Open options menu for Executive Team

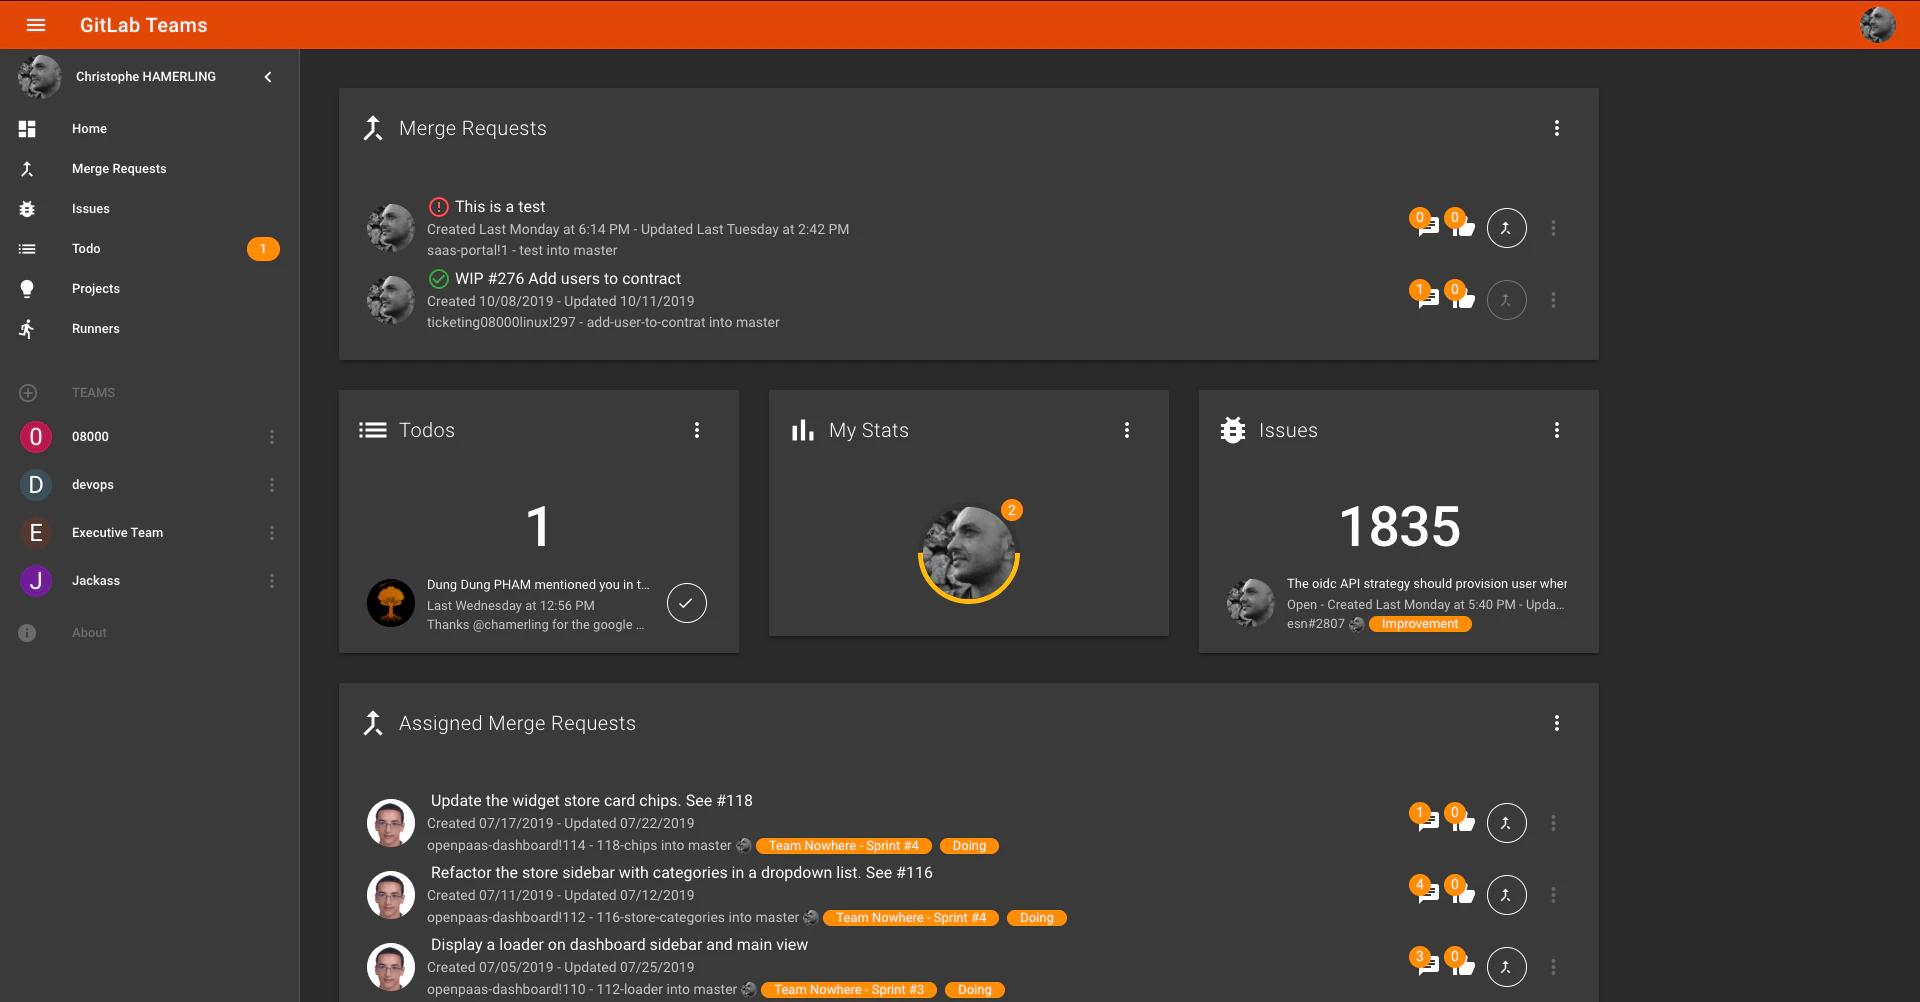pos(271,533)
